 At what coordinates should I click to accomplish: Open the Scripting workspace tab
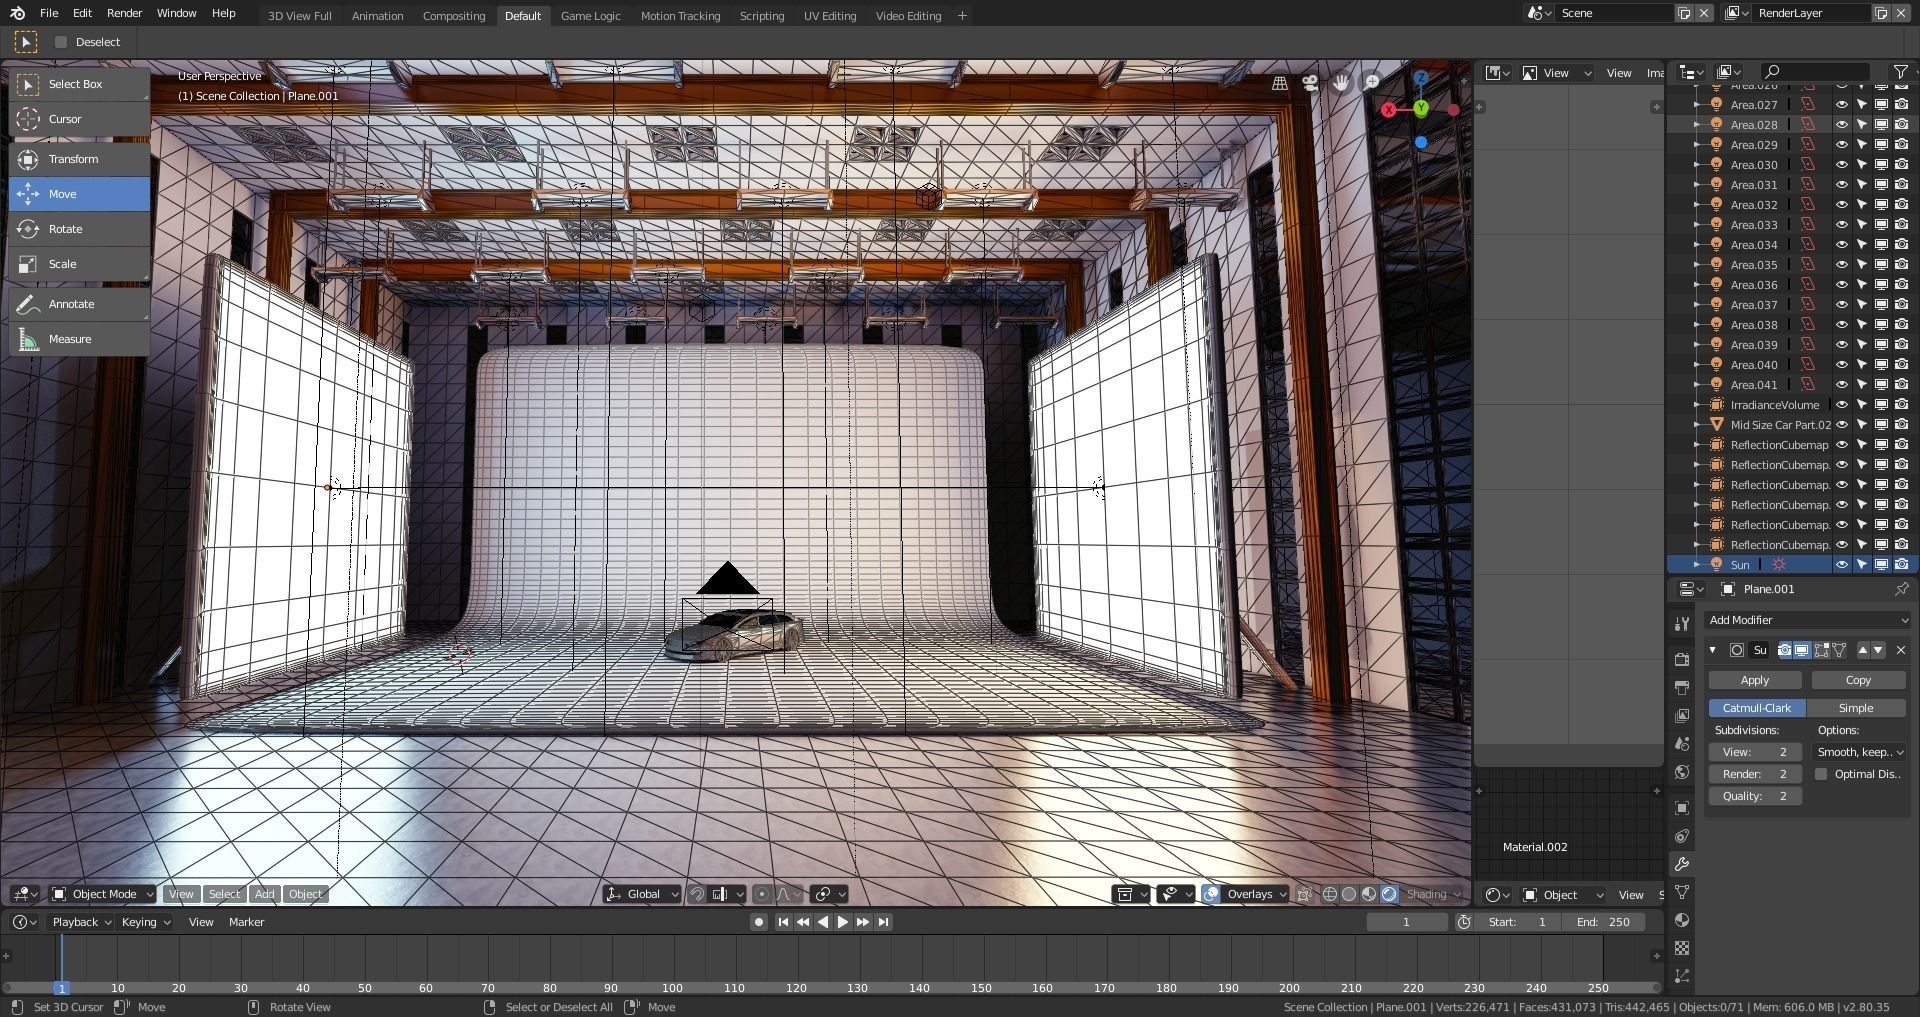pos(762,16)
